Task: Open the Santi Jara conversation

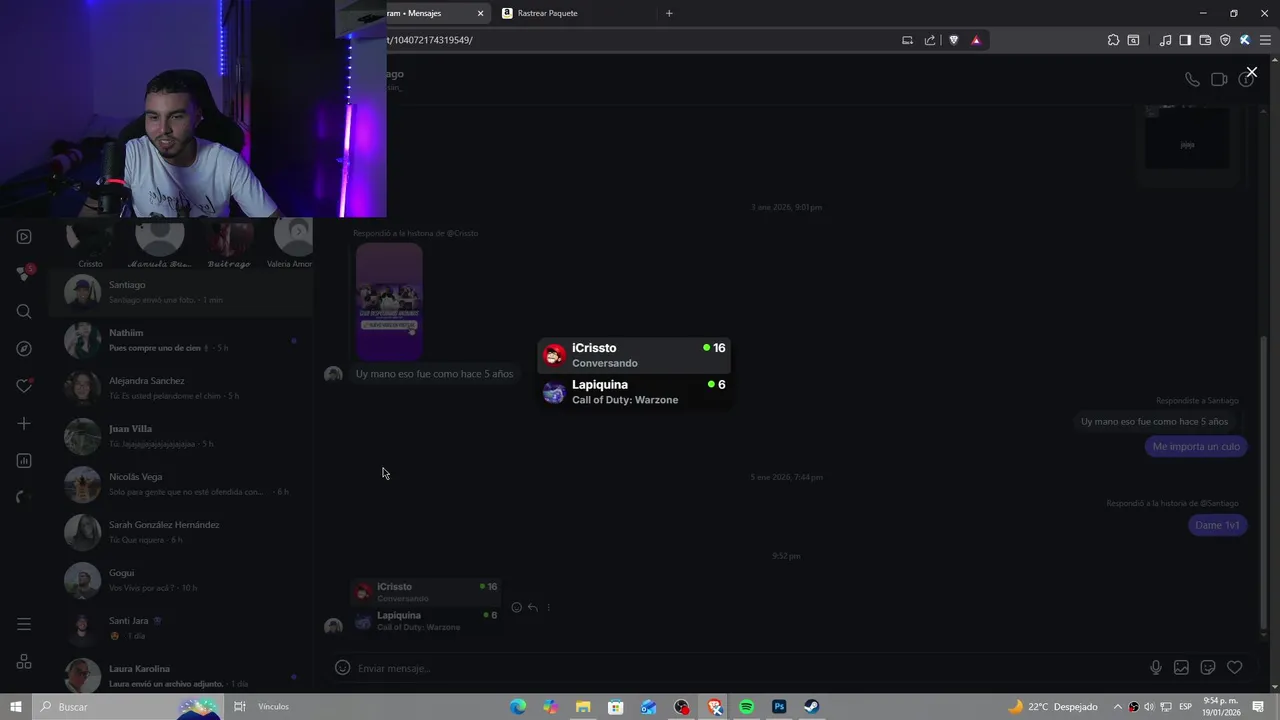Action: coord(182,628)
